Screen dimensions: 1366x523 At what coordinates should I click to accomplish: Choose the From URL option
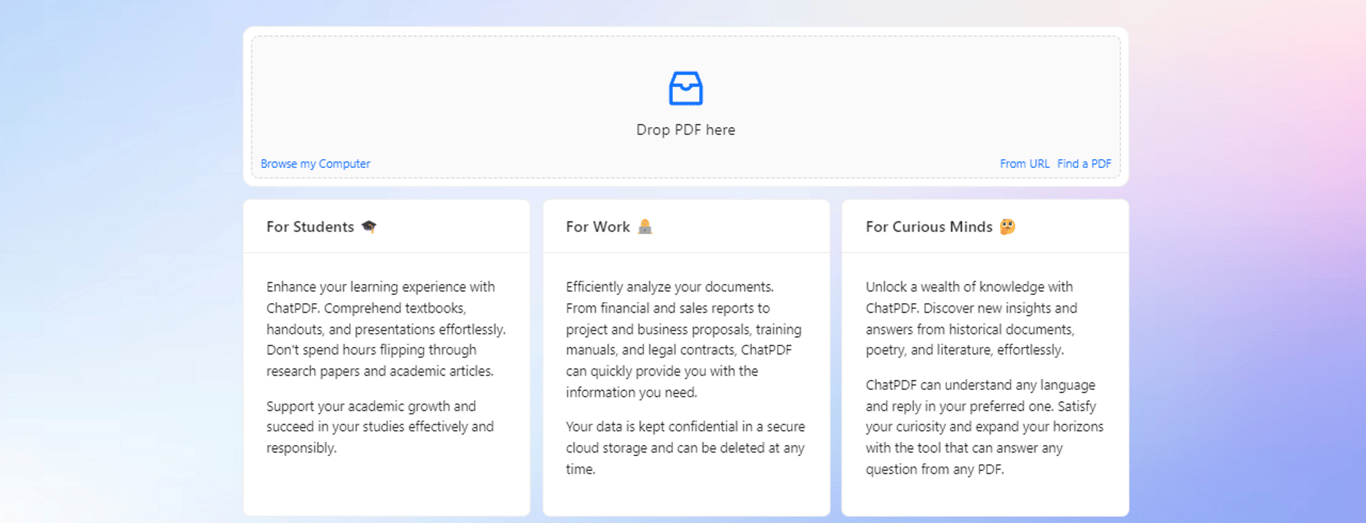click(1024, 164)
